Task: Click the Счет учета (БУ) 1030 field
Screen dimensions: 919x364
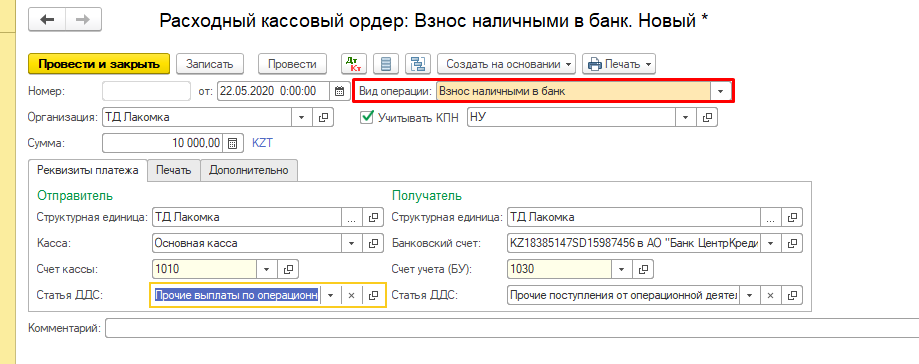Action: (x=559, y=269)
